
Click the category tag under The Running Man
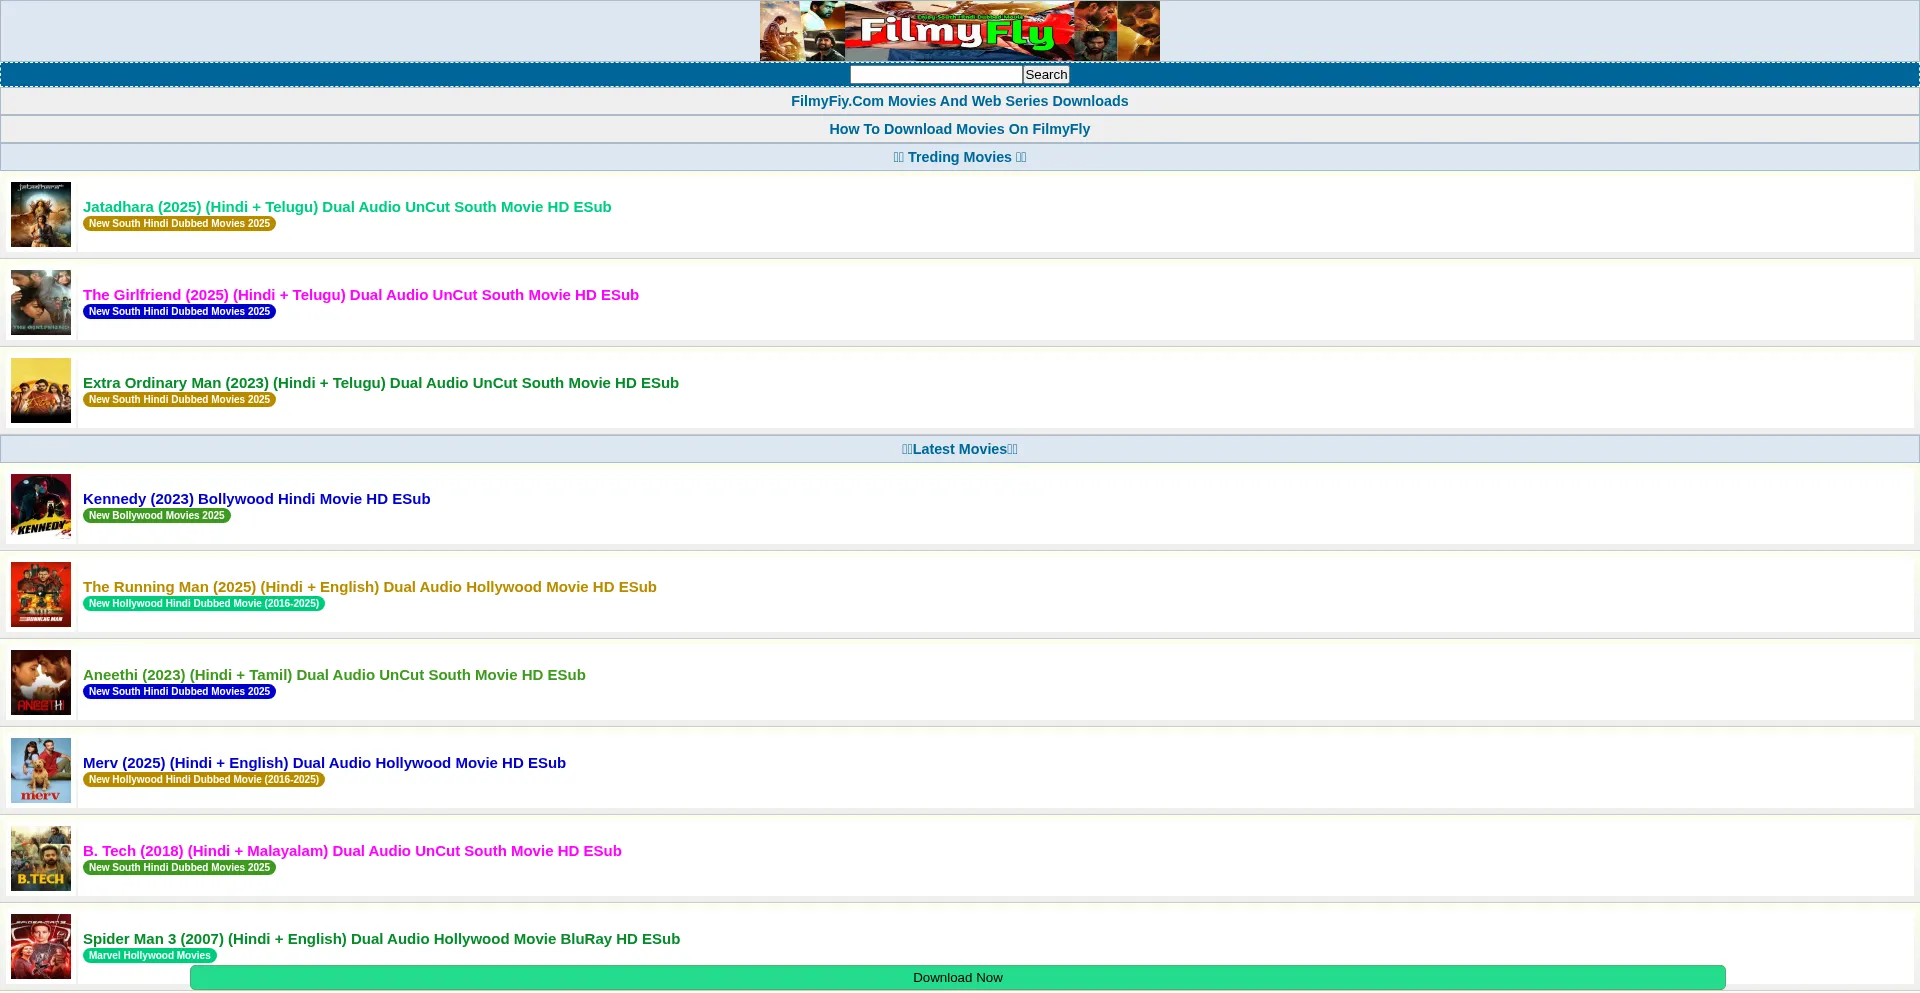[x=204, y=604]
